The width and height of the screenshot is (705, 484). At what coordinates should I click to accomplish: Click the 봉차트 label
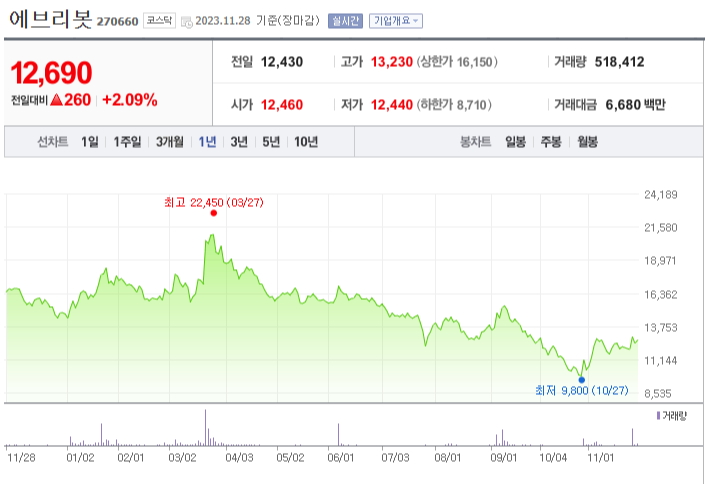(x=475, y=142)
